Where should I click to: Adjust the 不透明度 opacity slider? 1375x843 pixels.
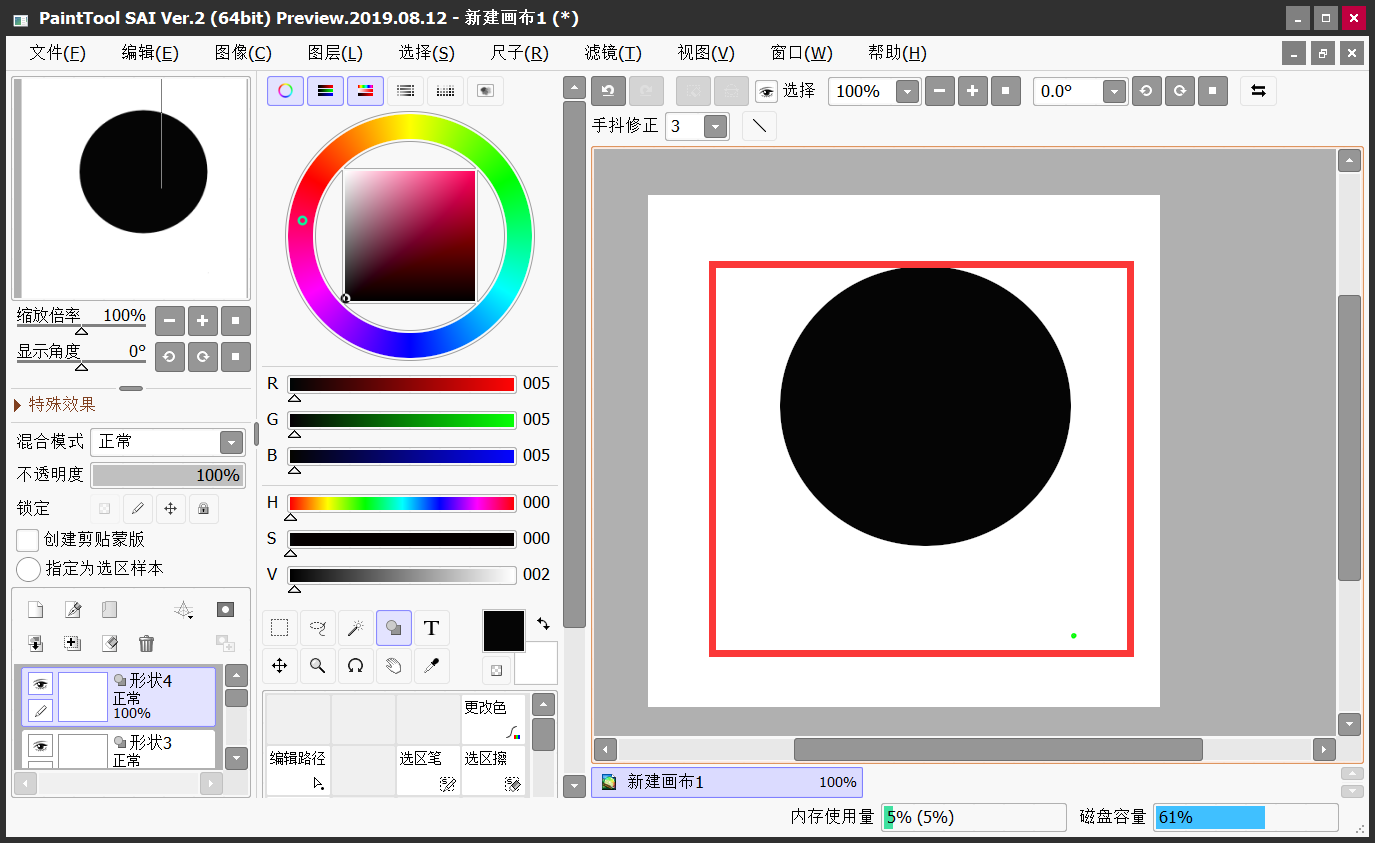pos(168,475)
